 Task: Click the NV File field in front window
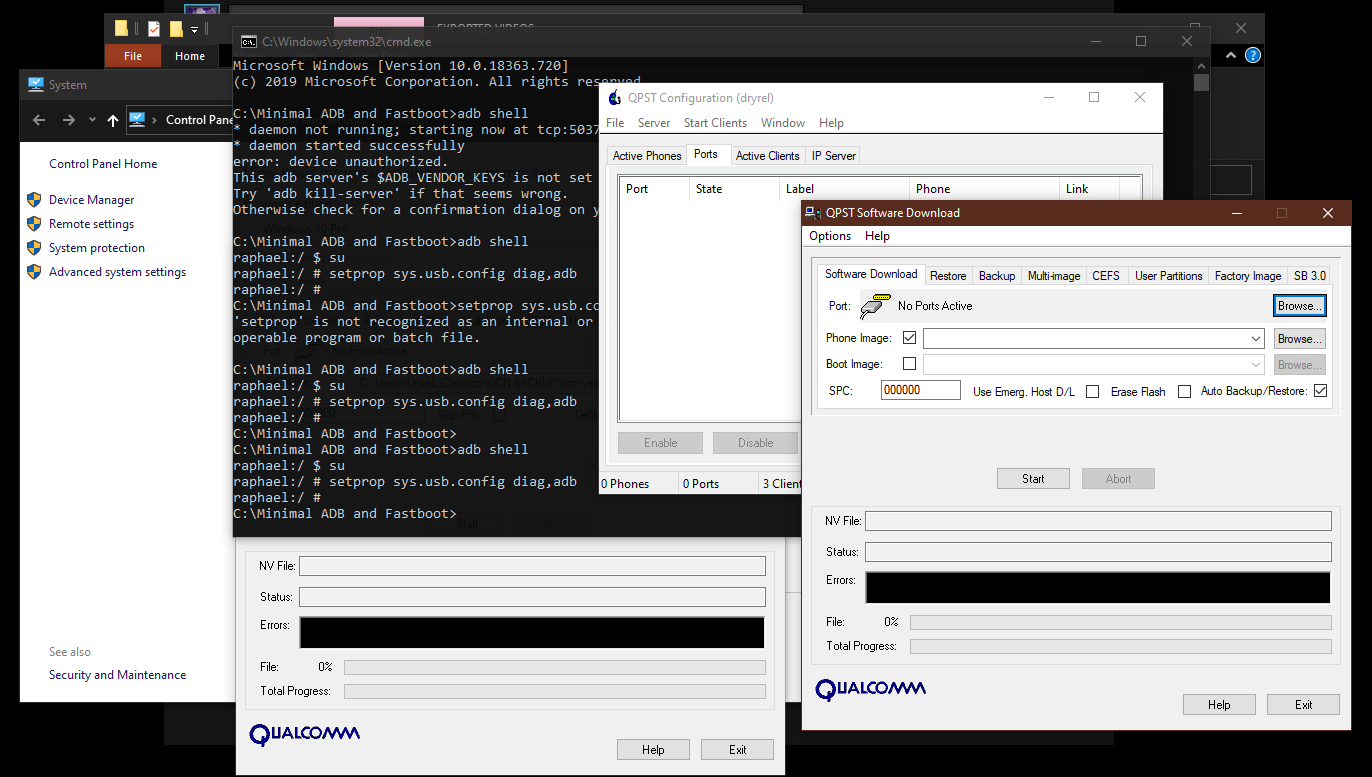point(1098,521)
